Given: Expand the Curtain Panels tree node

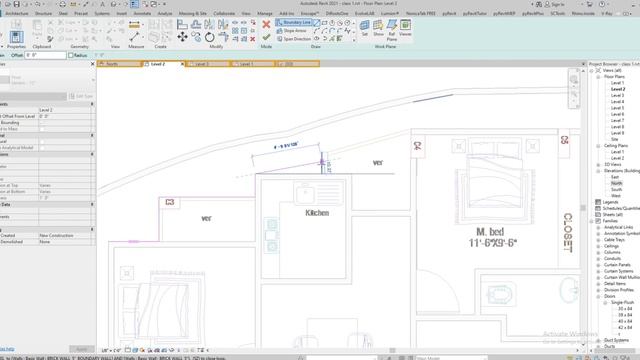Looking at the screenshot, I should click(598, 265).
